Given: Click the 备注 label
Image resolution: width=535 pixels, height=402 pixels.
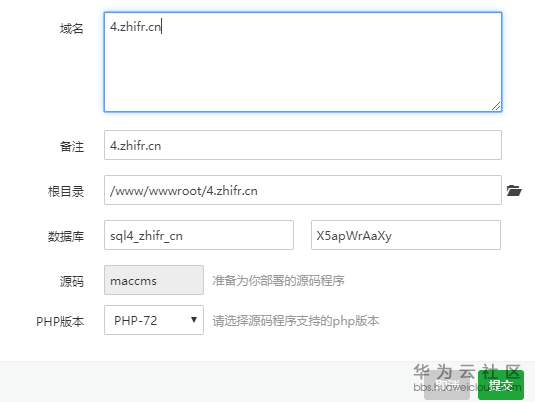Looking at the screenshot, I should click(72, 146).
